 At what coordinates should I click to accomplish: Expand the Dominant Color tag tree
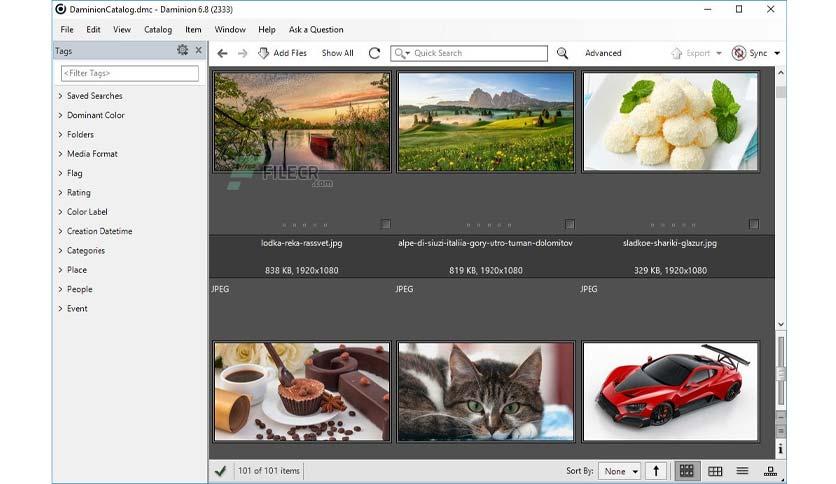(60, 115)
